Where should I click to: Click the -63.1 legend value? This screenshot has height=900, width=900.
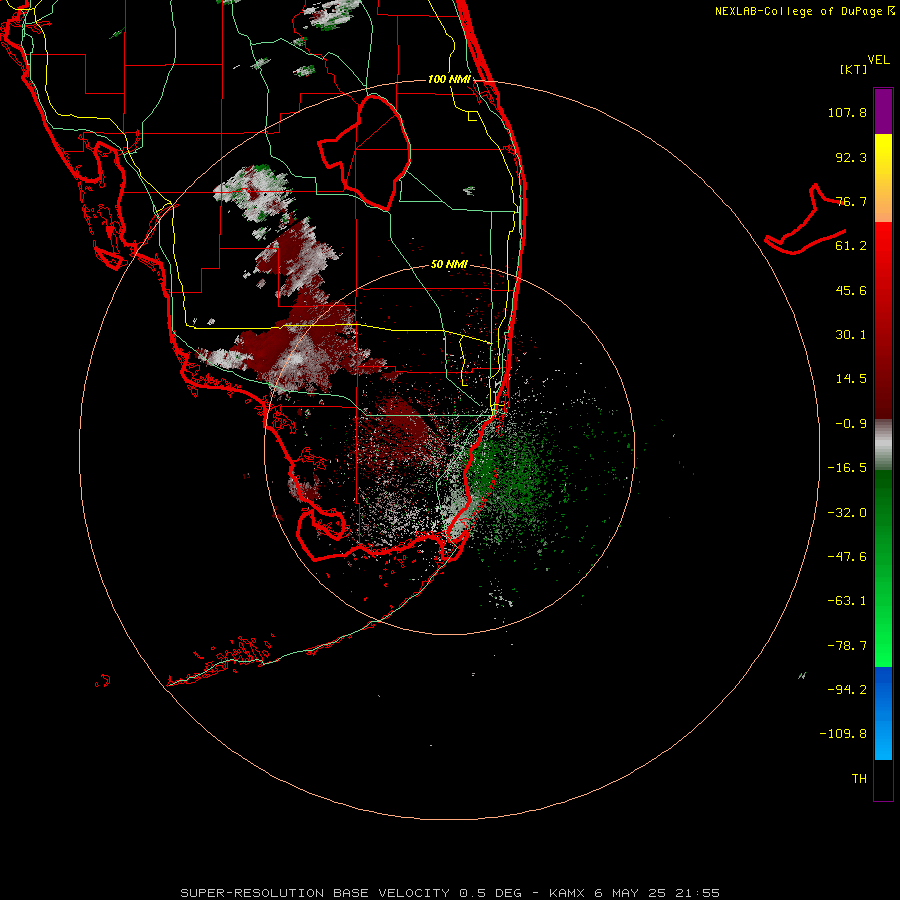click(847, 601)
